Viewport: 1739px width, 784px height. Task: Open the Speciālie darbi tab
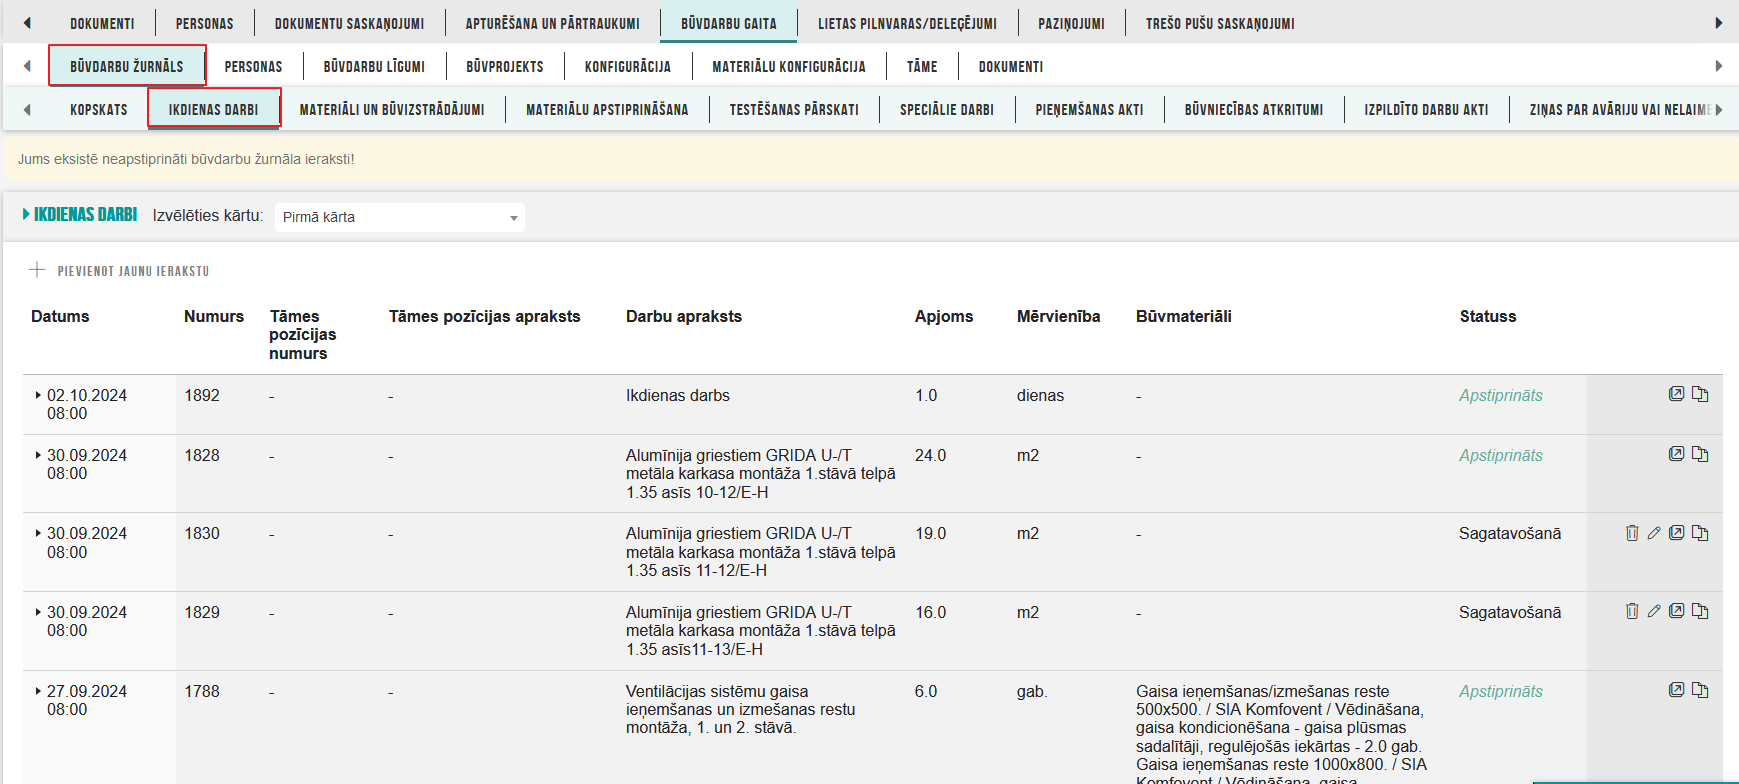coord(947,109)
